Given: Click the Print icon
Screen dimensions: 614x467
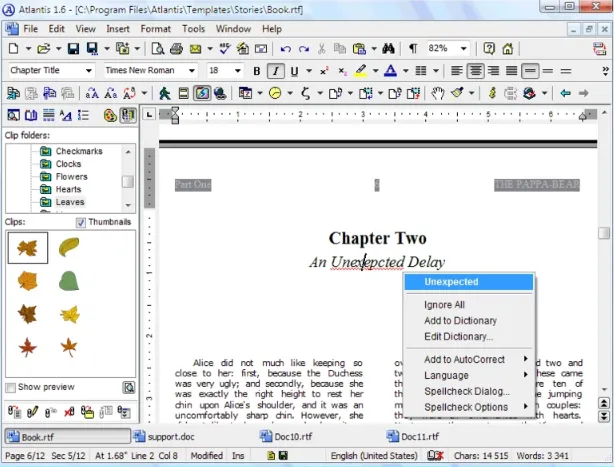Looking at the screenshot, I should [x=176, y=49].
